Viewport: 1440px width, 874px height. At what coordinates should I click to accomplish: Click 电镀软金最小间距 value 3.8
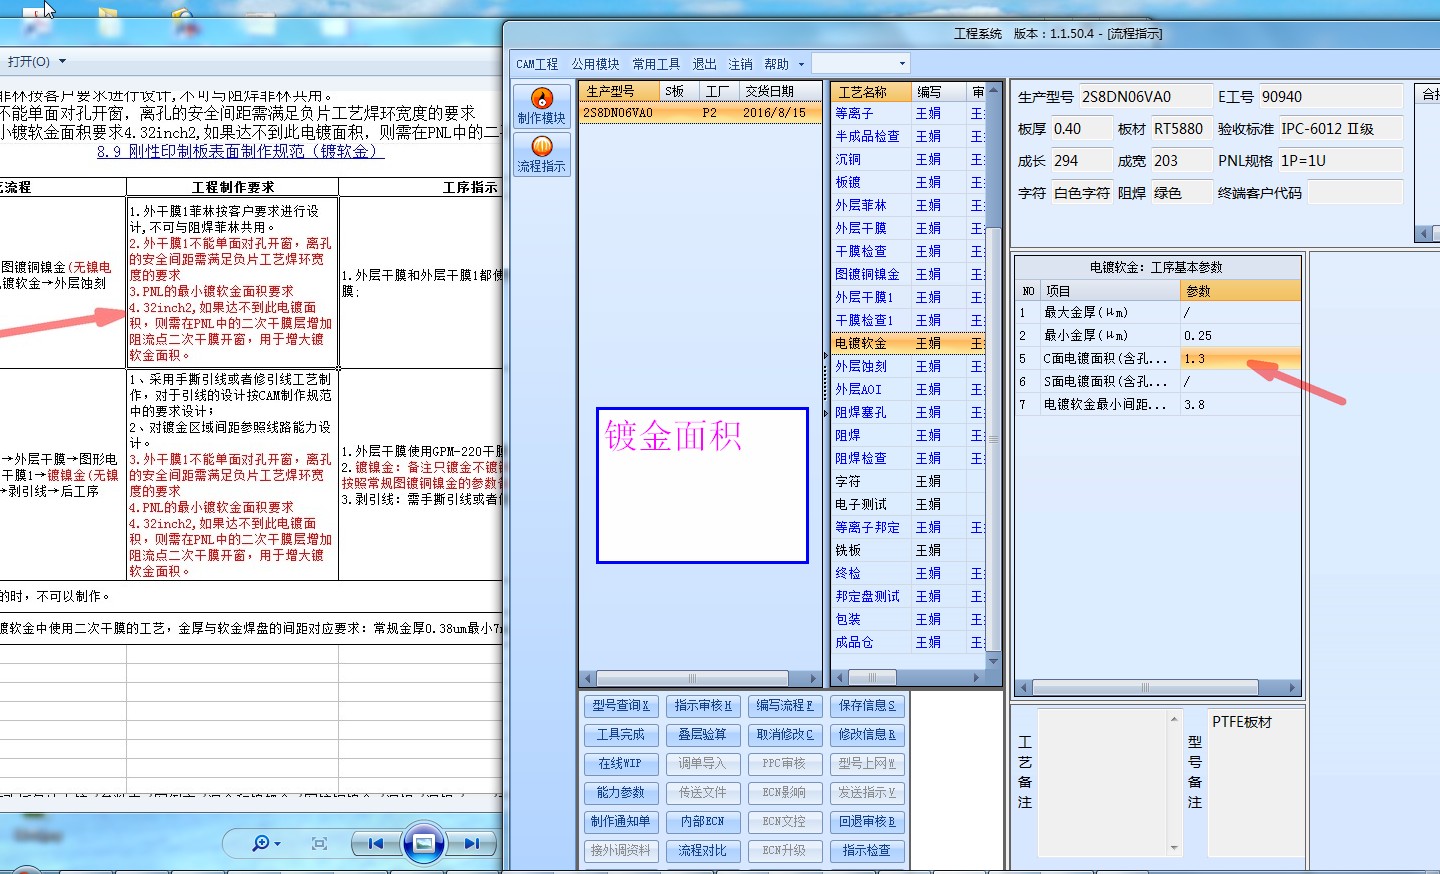tap(1240, 404)
